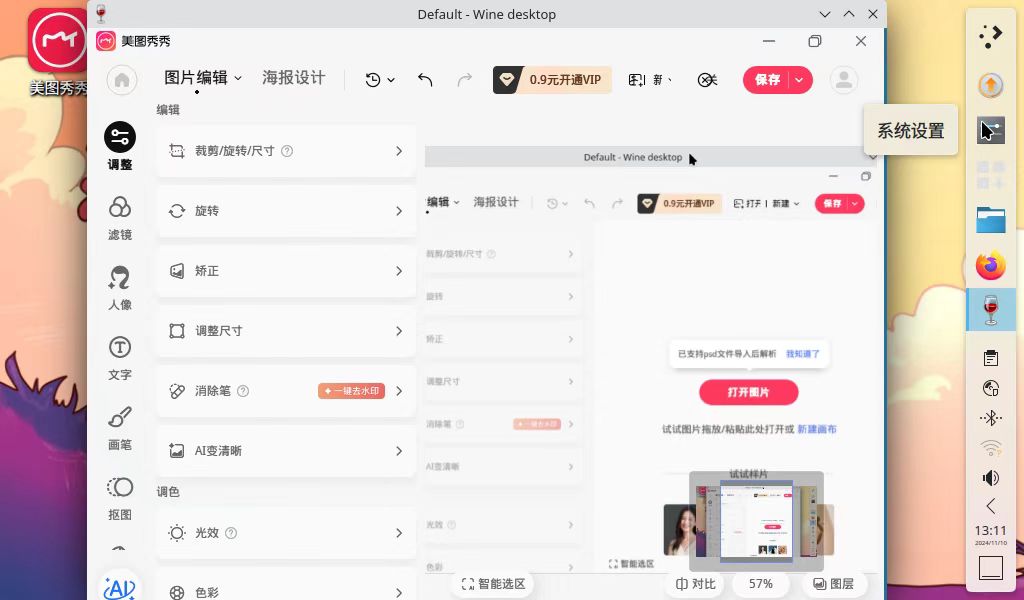Open the 抠图 cutout tool

pyautogui.click(x=120, y=498)
